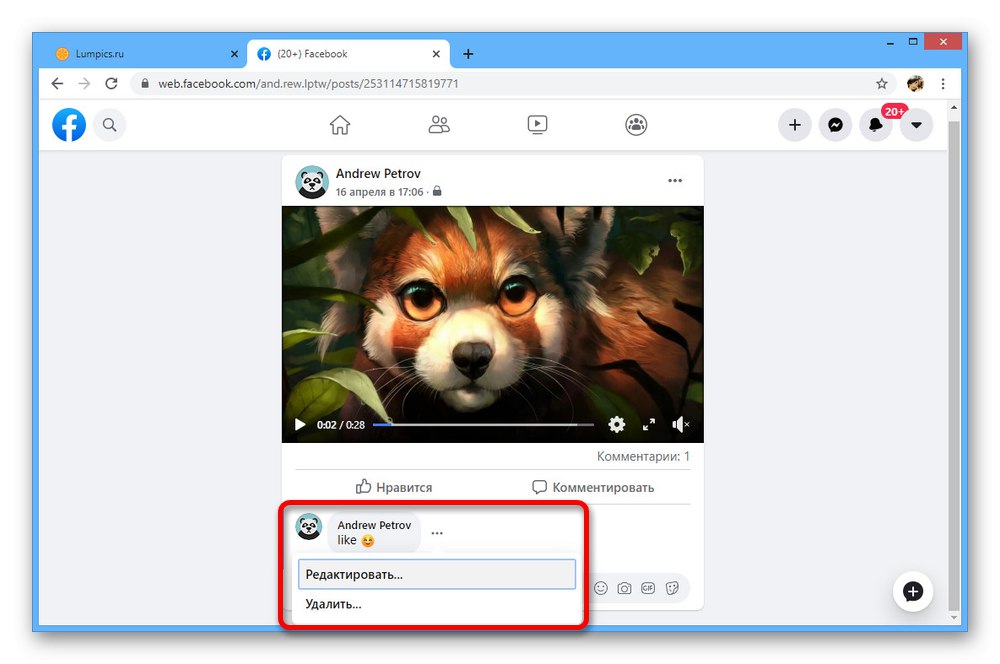1000x664 pixels.
Task: Open Andrew Petrov name in the comment
Action: click(x=374, y=525)
